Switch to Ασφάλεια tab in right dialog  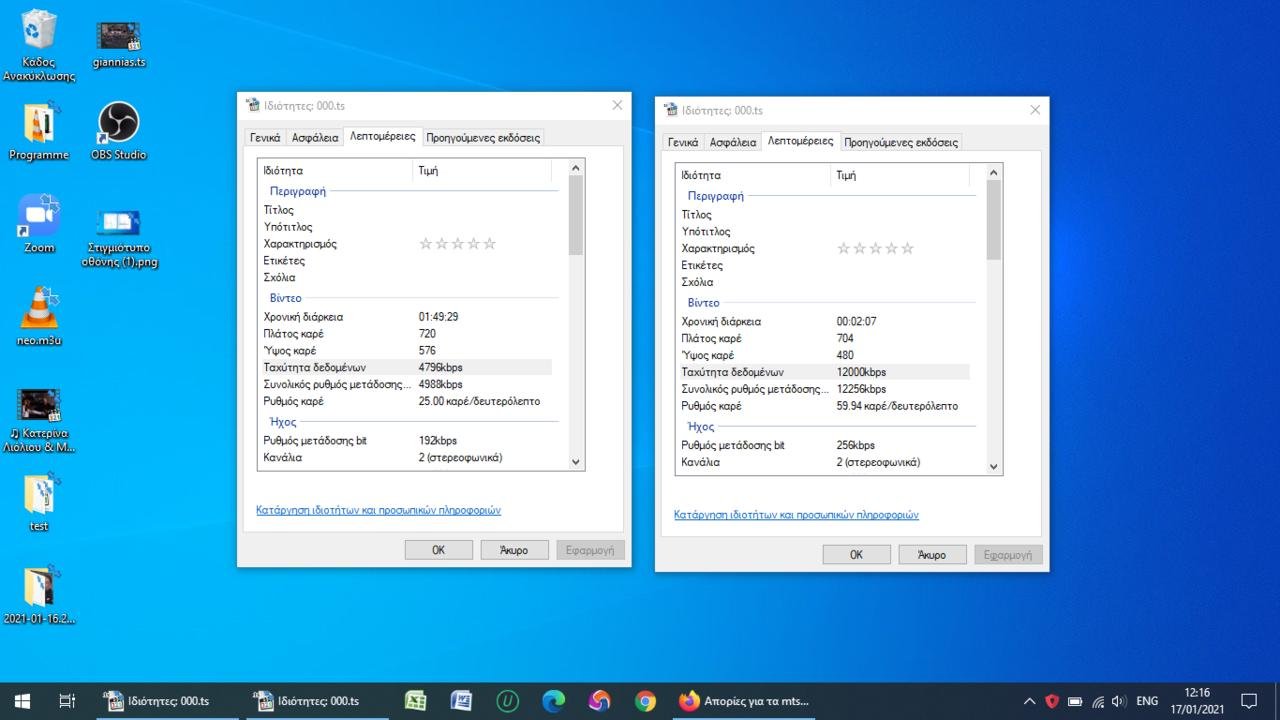732,143
